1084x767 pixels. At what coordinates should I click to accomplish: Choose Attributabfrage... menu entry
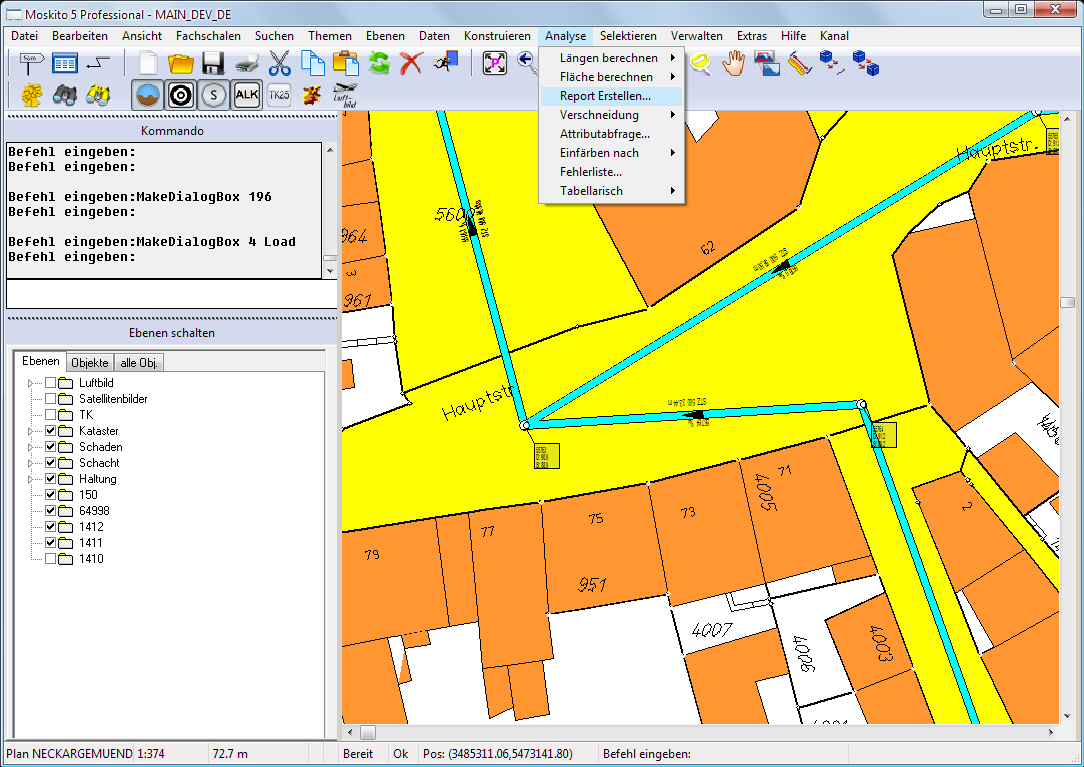[611, 134]
